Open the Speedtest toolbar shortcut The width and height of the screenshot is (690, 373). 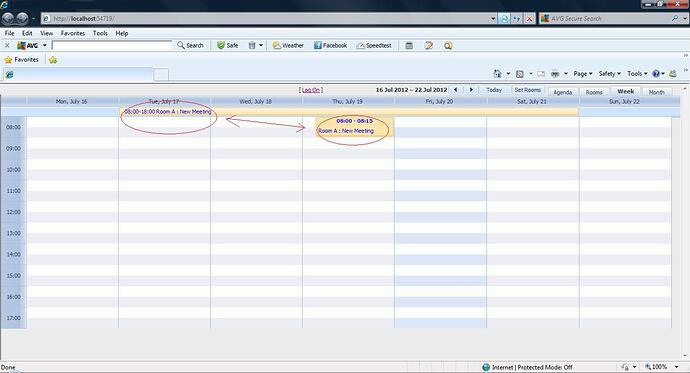pos(374,45)
